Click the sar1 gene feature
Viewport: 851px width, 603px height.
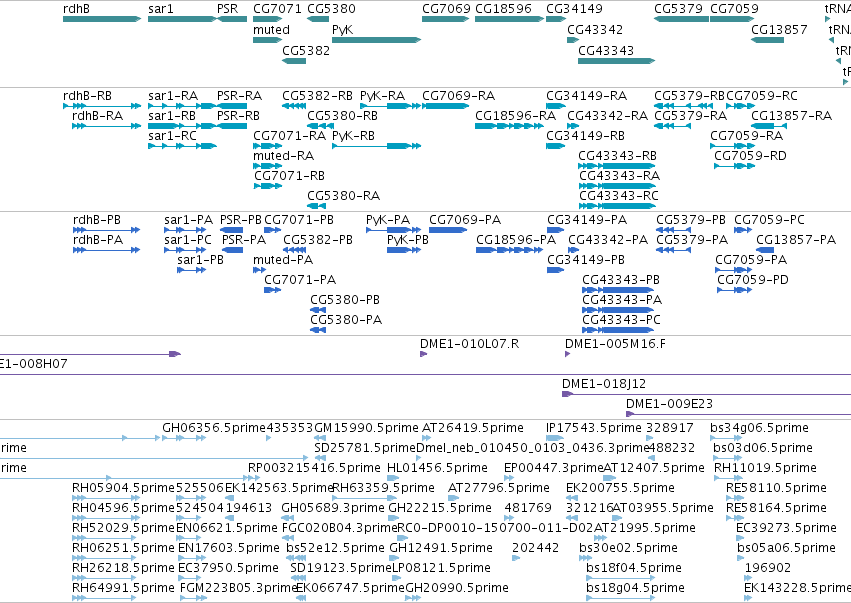pos(182,19)
